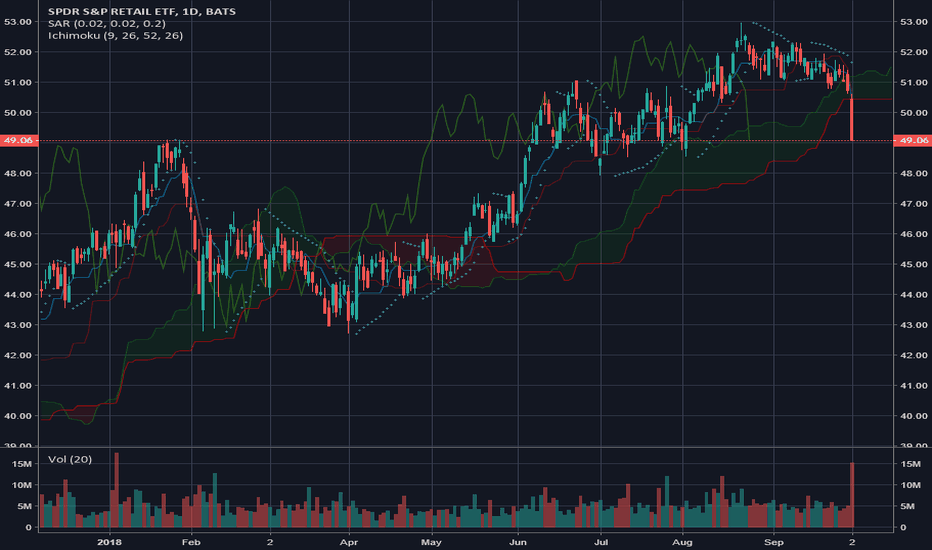932x550 pixels.
Task: Click the 5M label on right volume axis
Action: click(x=908, y=507)
